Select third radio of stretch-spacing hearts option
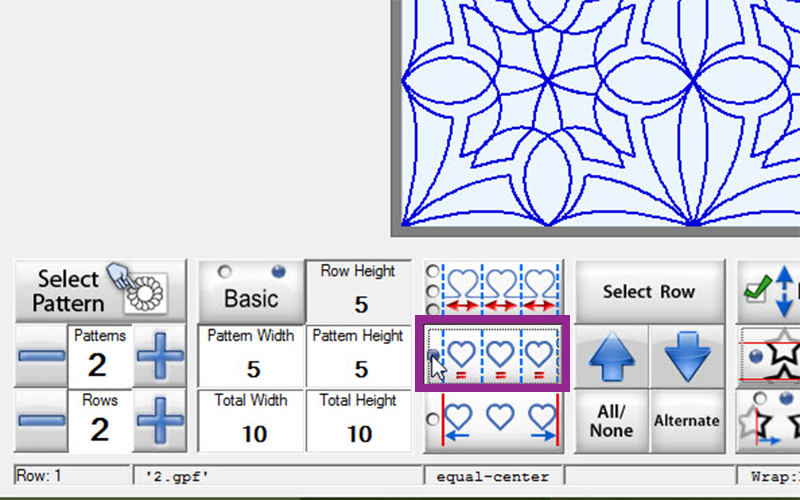The height and width of the screenshot is (500, 800). (x=433, y=309)
